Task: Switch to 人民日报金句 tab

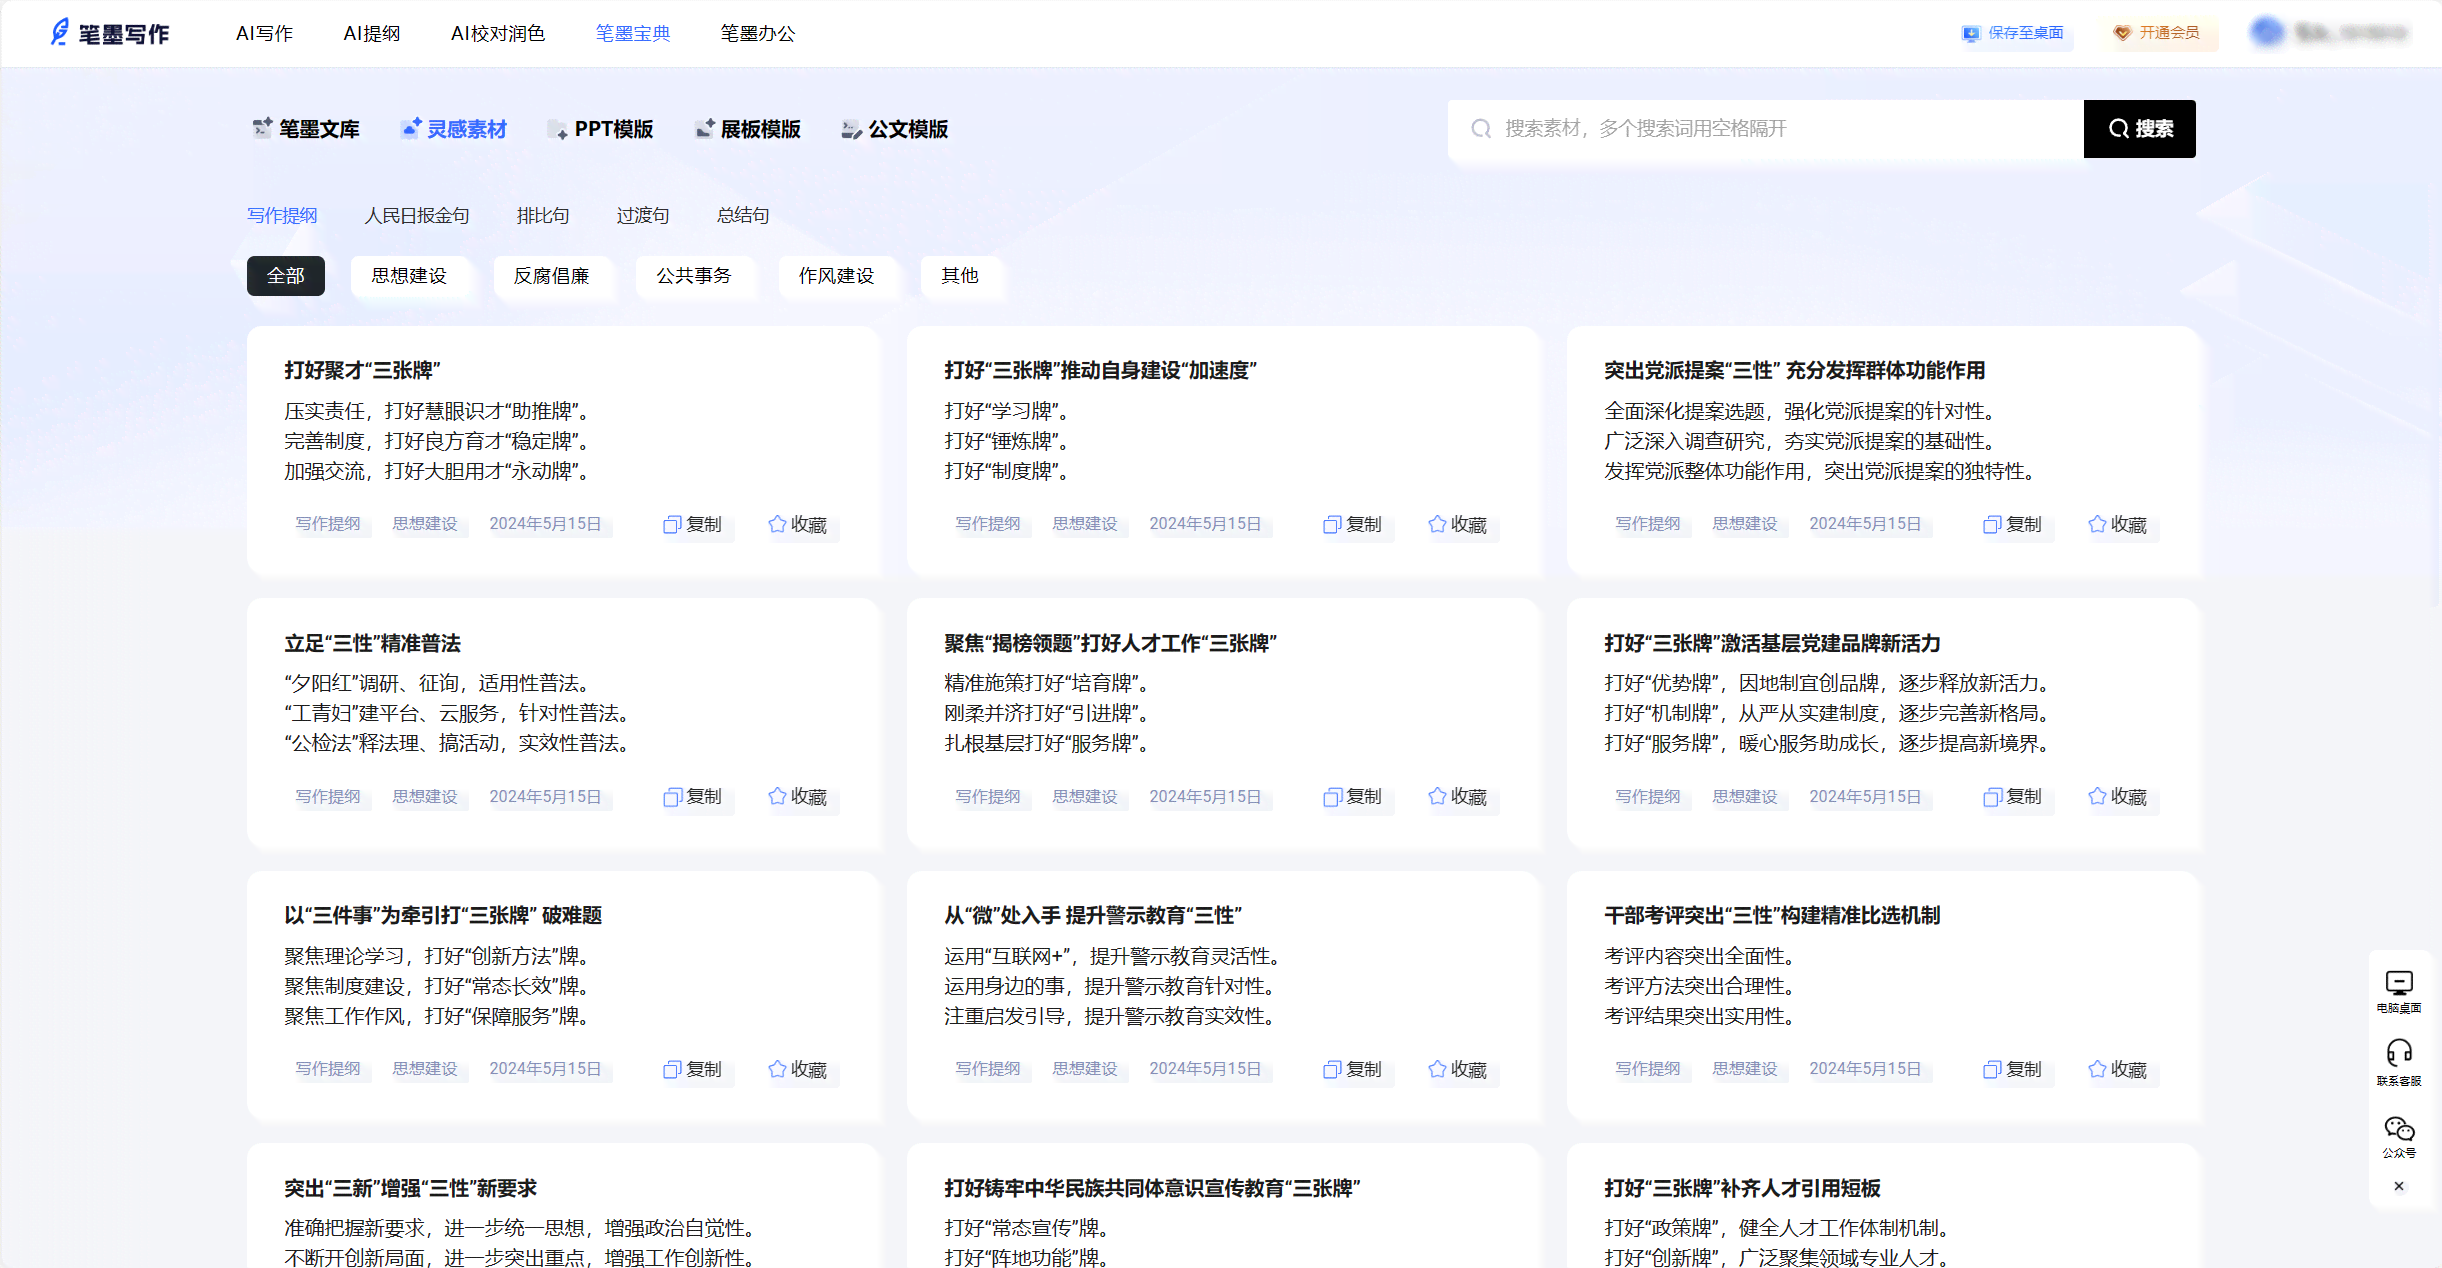Action: (417, 215)
